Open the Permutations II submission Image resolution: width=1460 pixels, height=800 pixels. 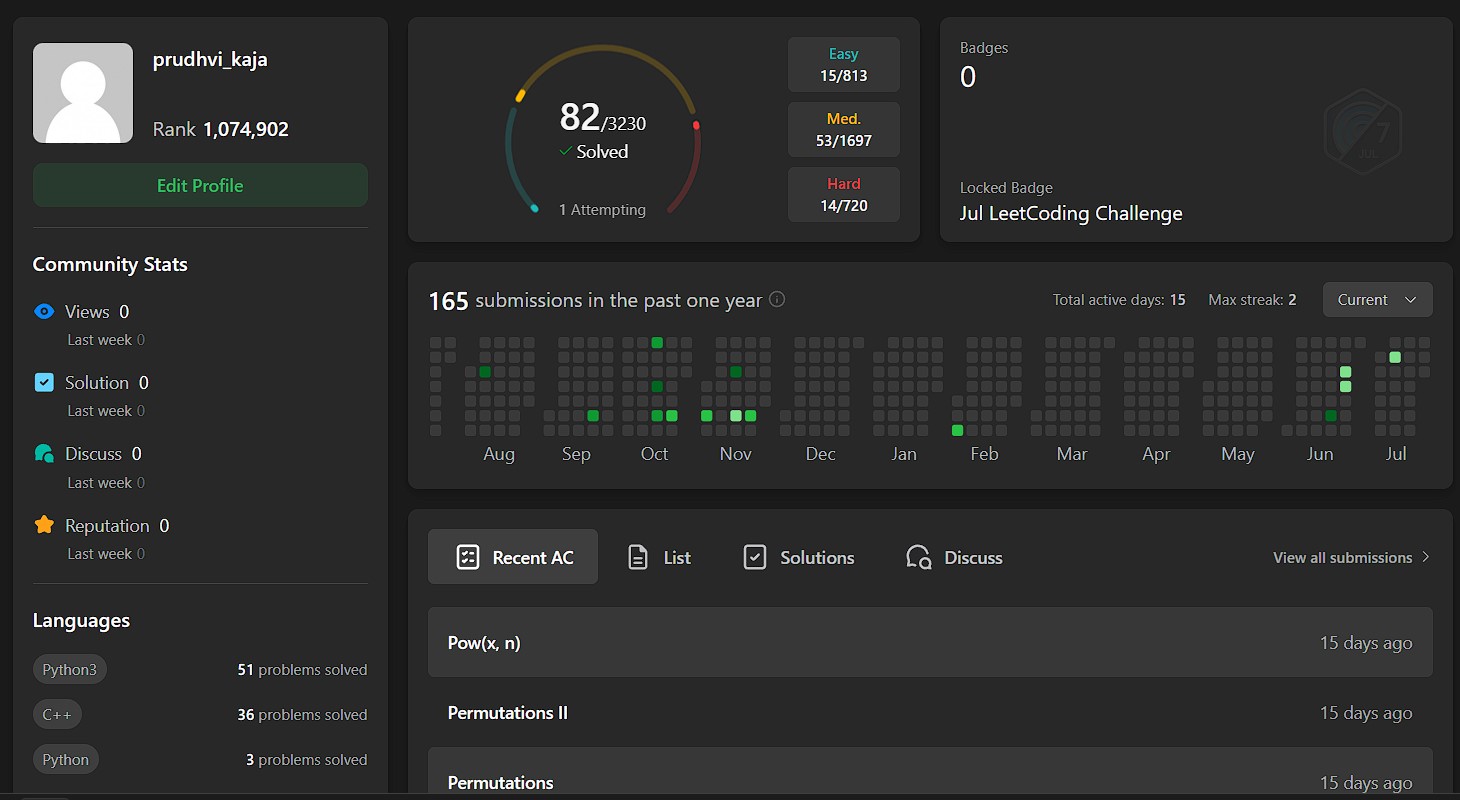tap(930, 713)
